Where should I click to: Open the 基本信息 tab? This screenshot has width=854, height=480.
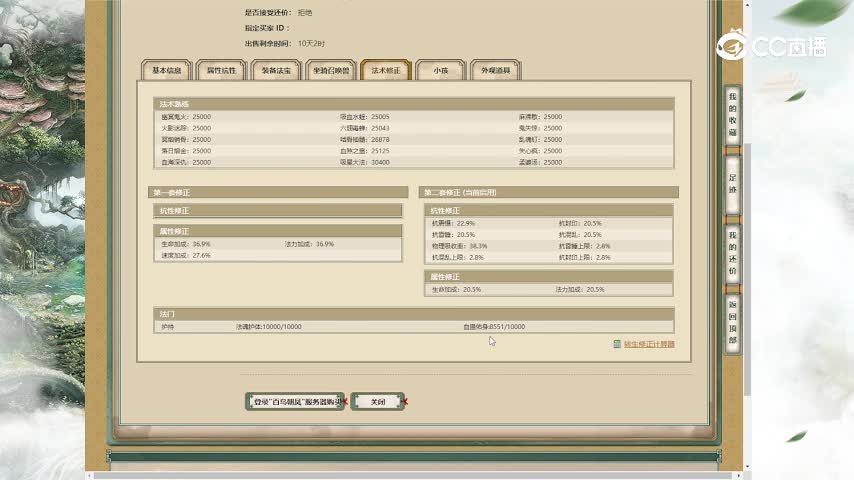166,71
